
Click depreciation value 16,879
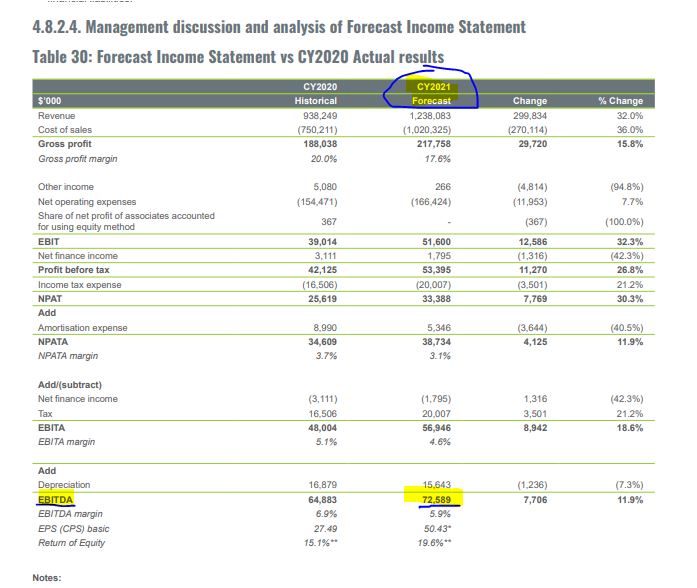click(x=323, y=485)
